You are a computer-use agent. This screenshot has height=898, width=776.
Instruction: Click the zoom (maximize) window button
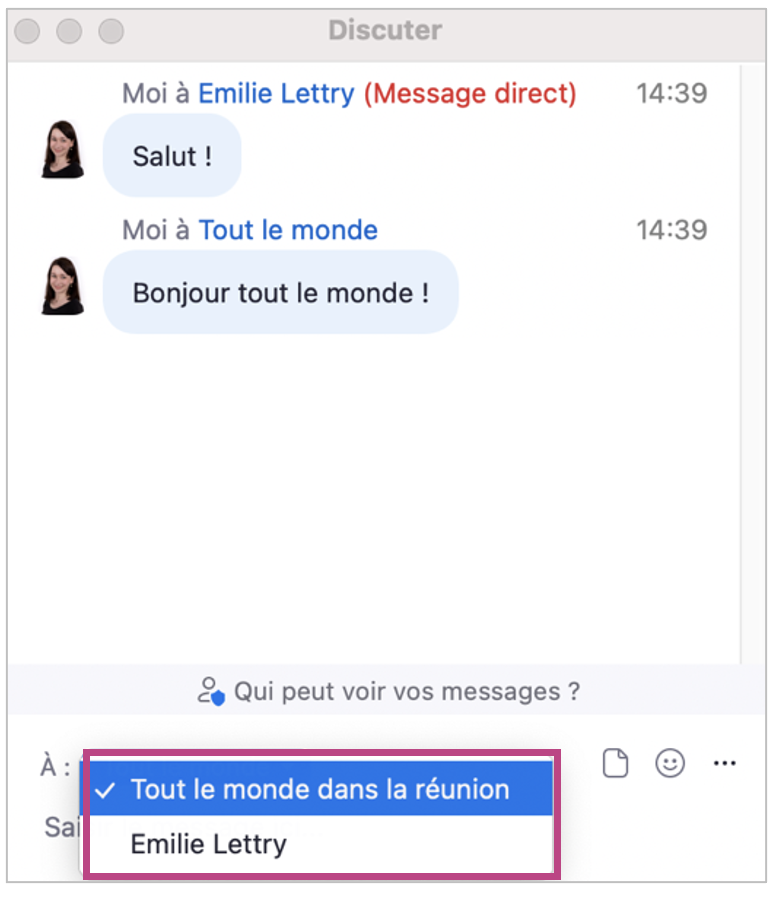pyautogui.click(x=112, y=32)
